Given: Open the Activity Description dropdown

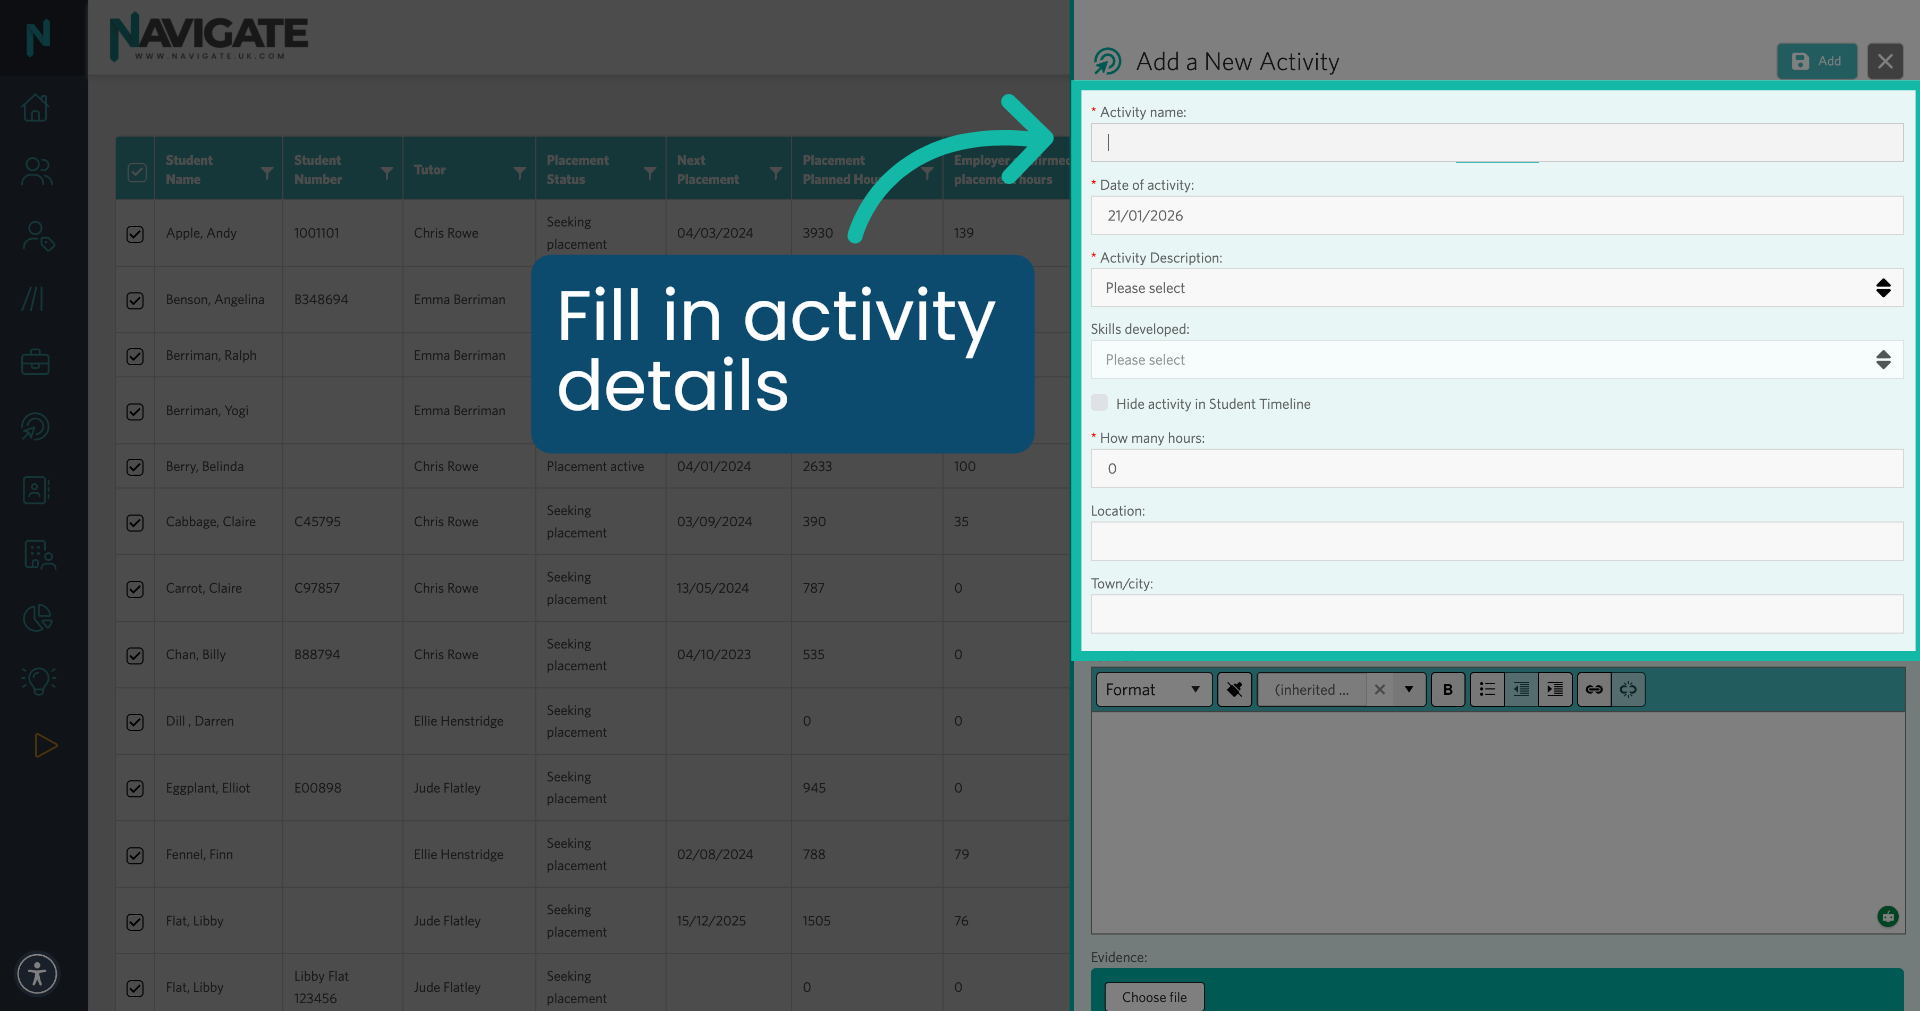Looking at the screenshot, I should click(1496, 288).
